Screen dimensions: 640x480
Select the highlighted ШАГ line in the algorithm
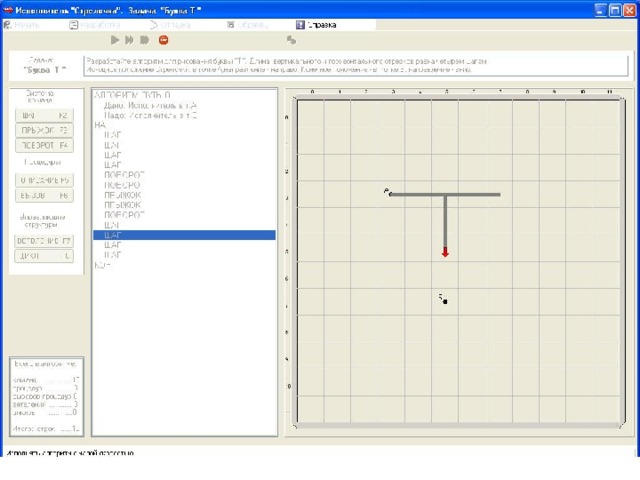[184, 235]
